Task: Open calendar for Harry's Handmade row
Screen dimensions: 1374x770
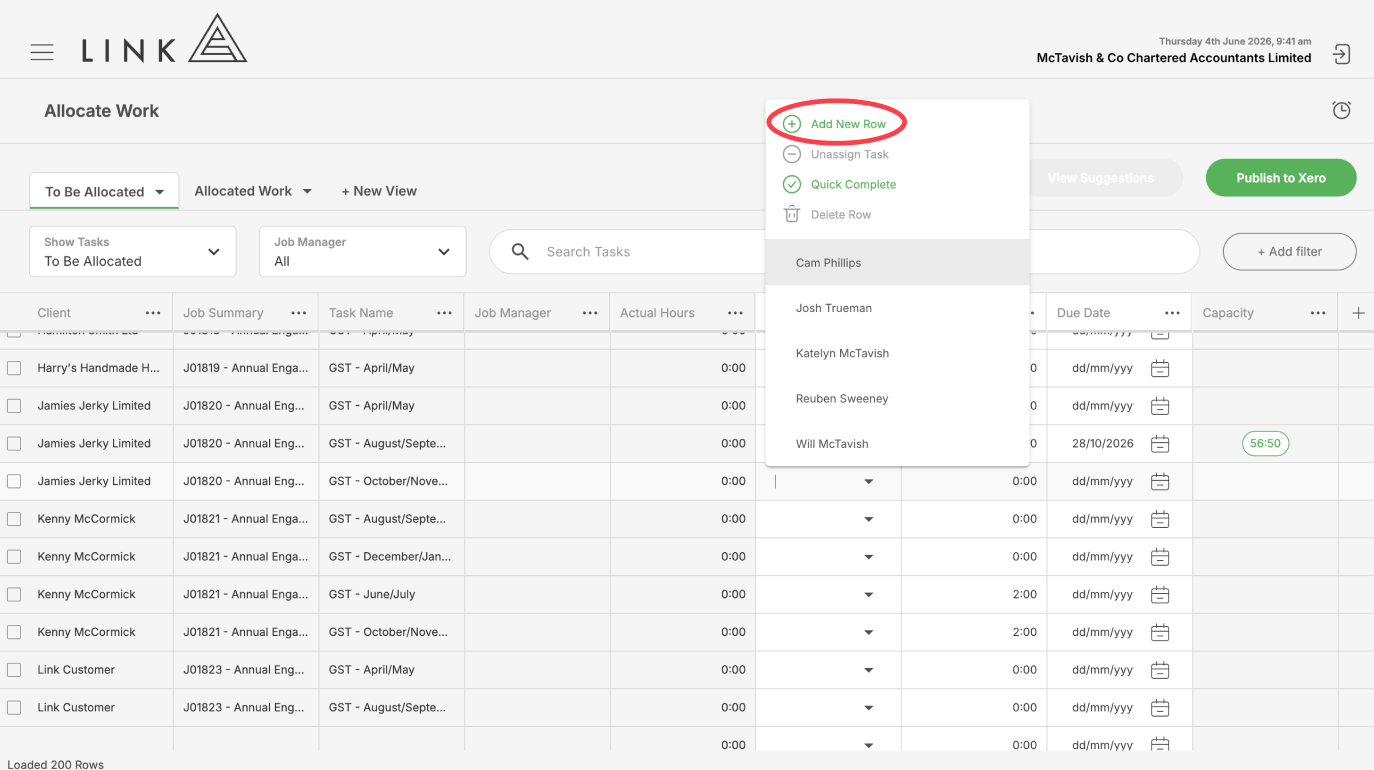Action: (x=1160, y=368)
